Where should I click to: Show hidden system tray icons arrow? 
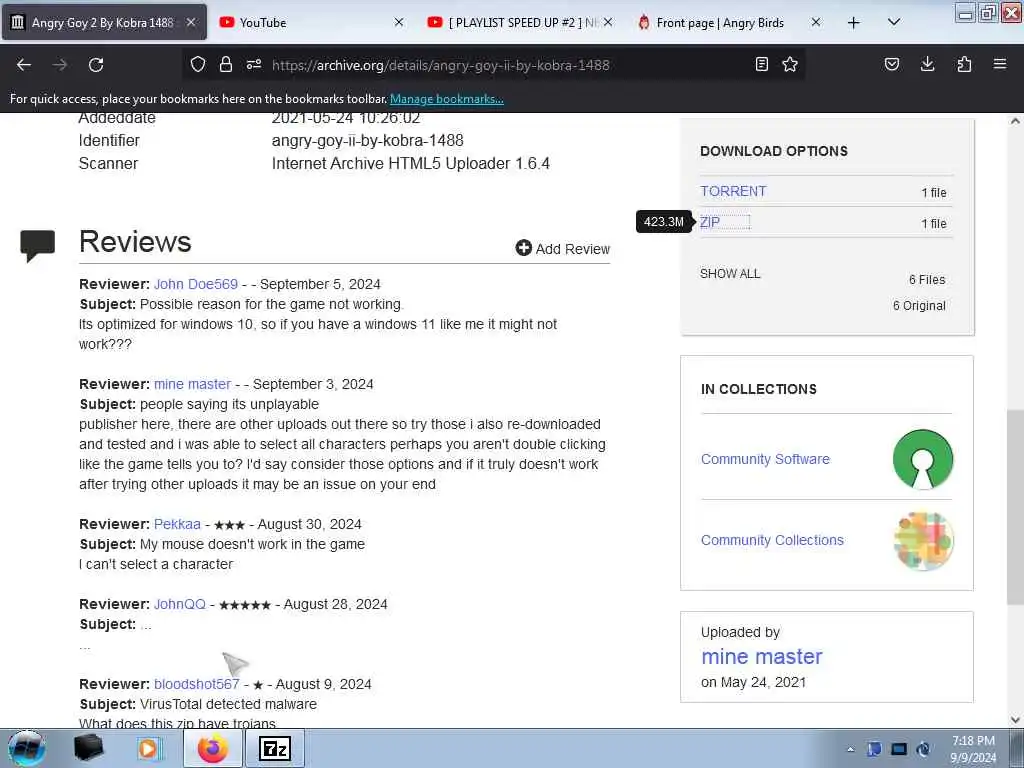[850, 750]
